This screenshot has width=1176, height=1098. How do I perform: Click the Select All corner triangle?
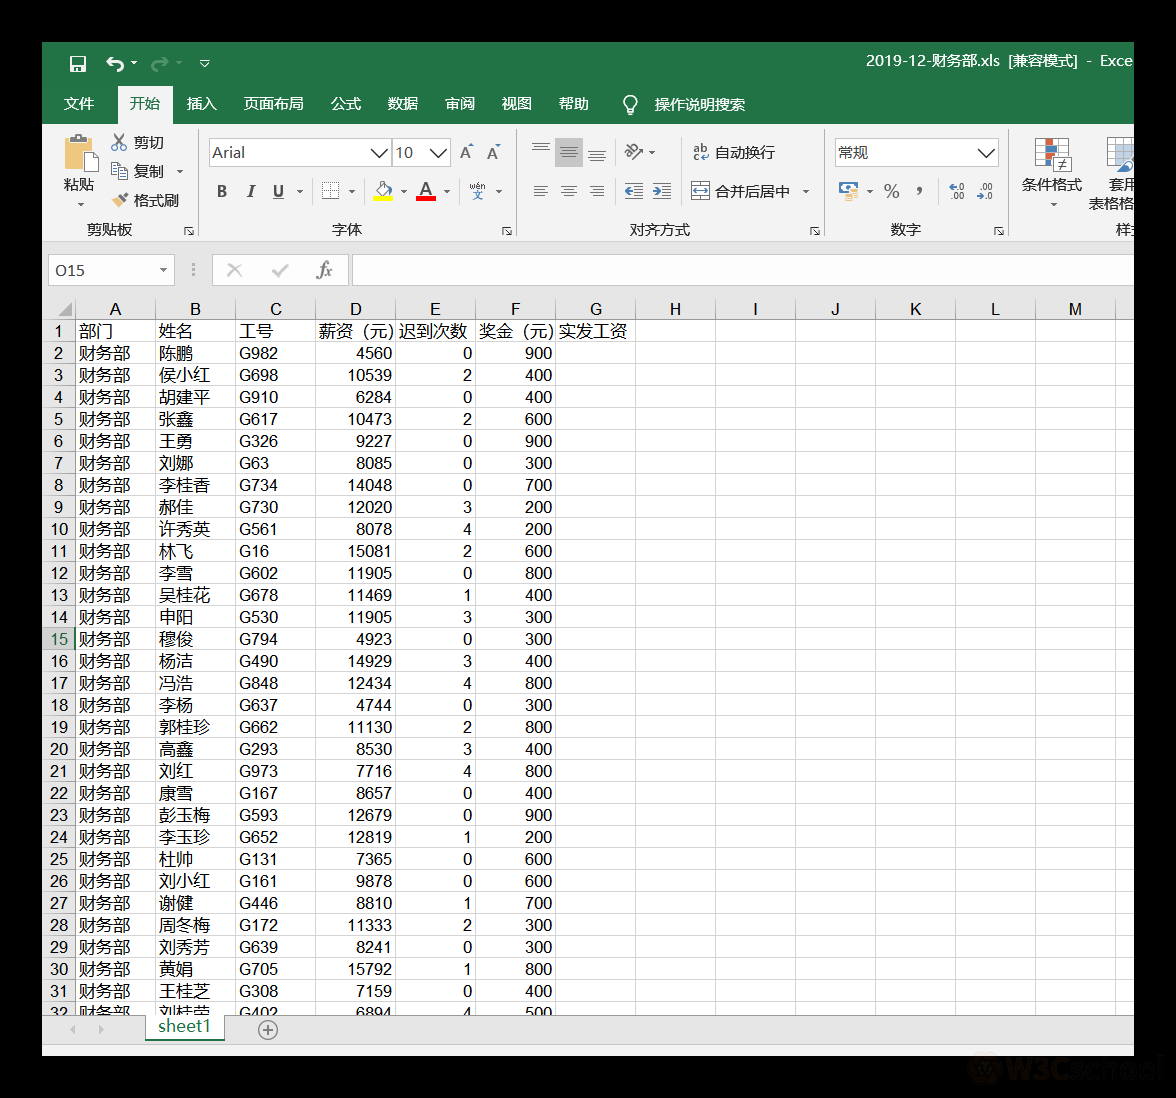click(x=65, y=309)
